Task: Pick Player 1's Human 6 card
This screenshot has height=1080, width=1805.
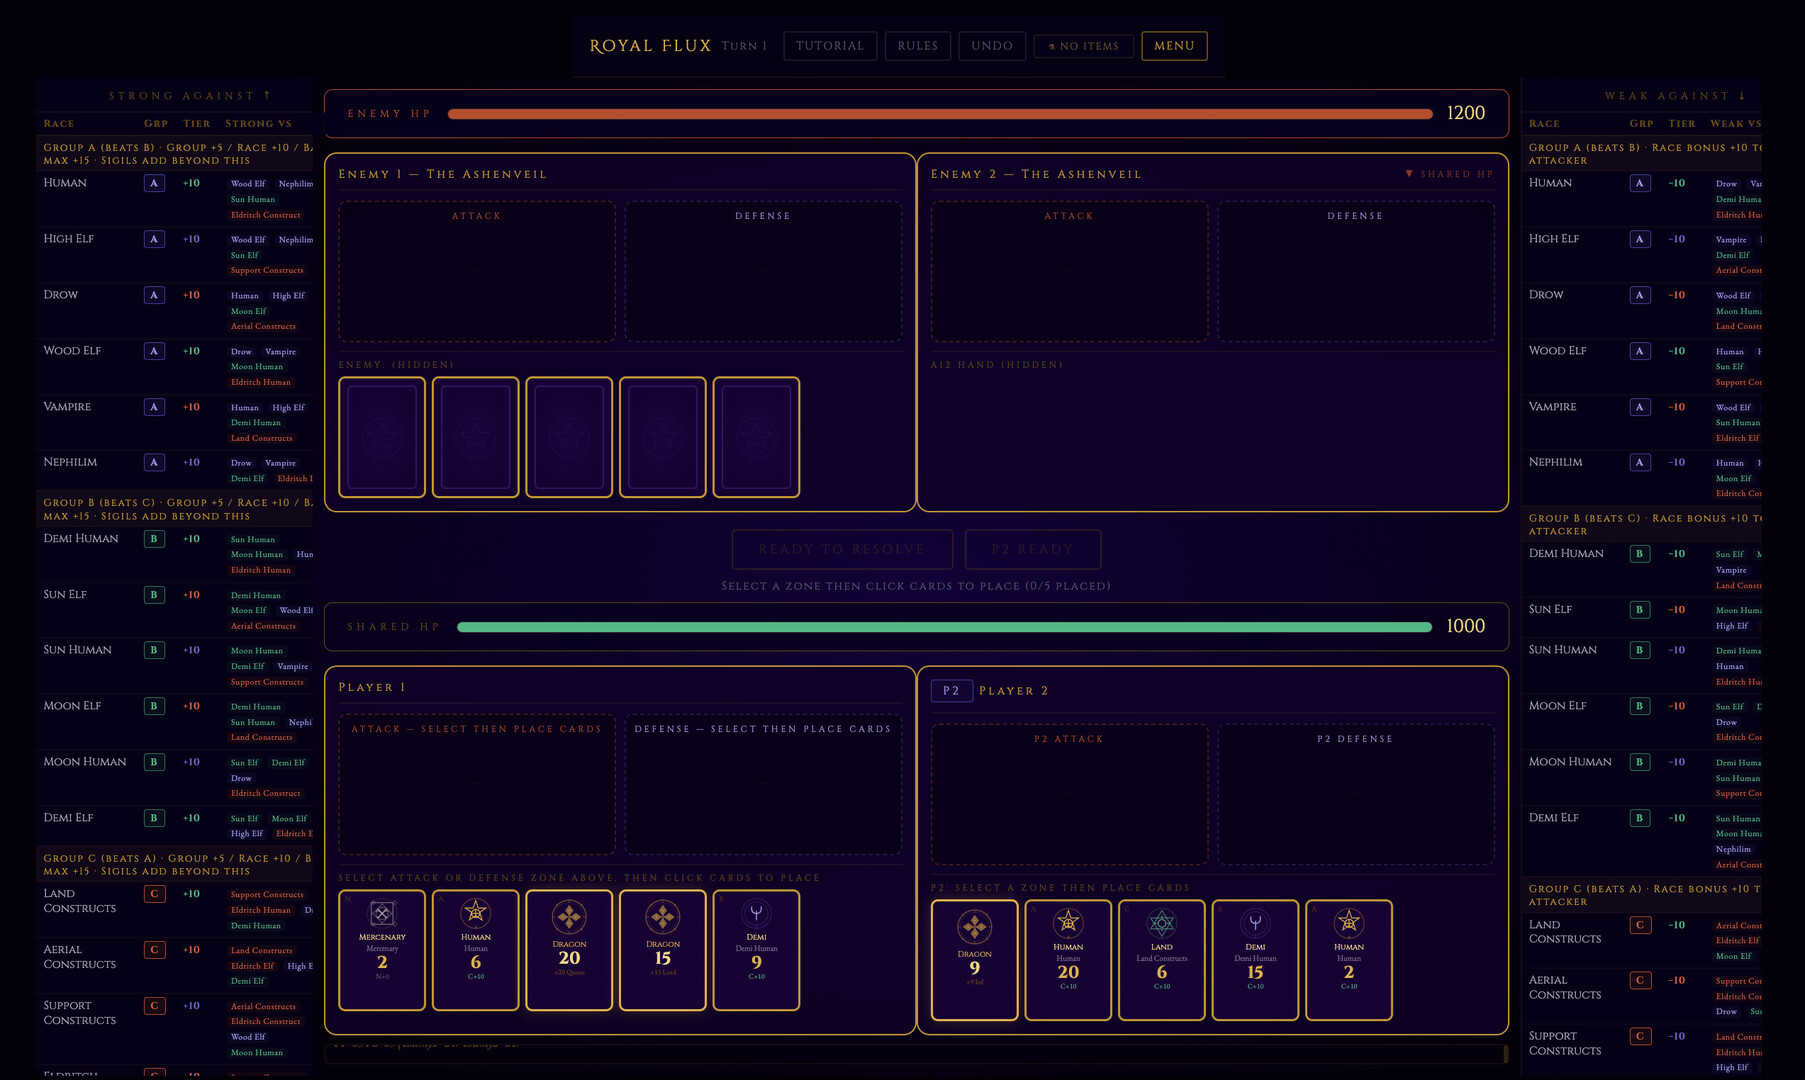Action: coord(475,950)
